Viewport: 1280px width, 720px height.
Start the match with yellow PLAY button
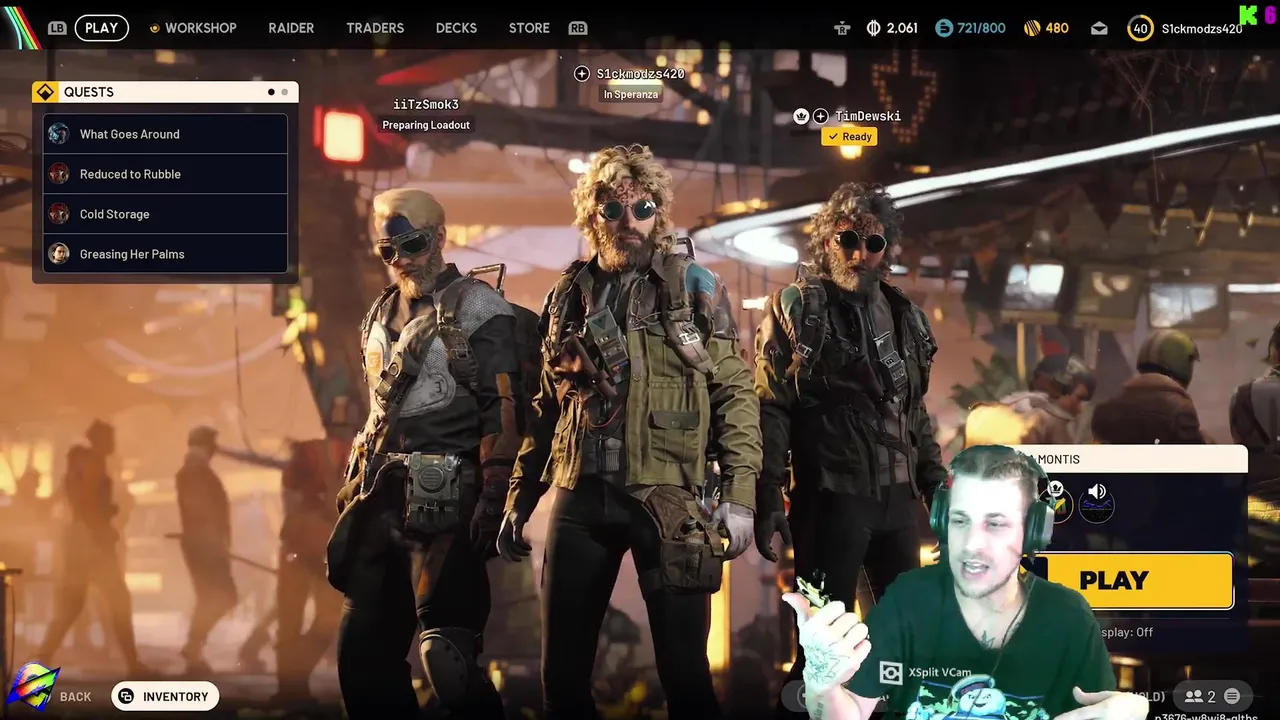[1138, 581]
